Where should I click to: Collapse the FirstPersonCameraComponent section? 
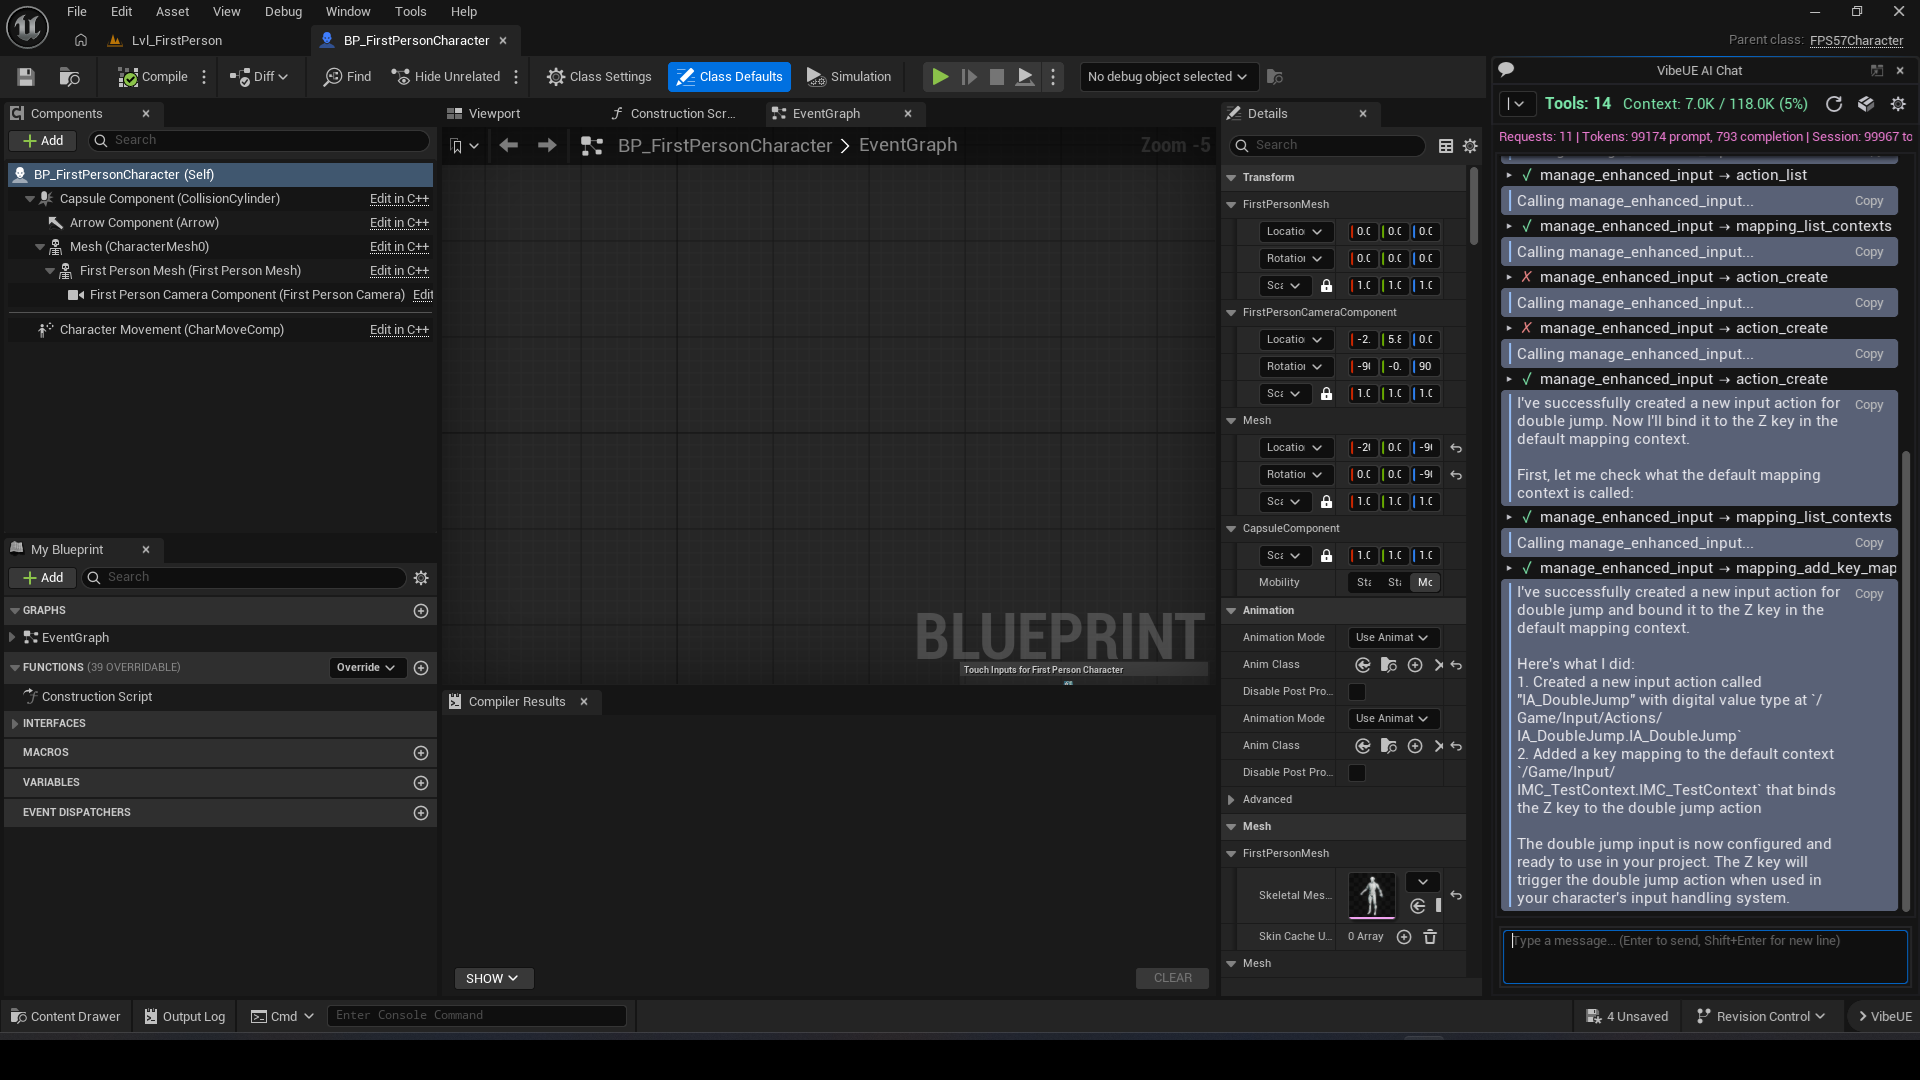(x=1231, y=312)
